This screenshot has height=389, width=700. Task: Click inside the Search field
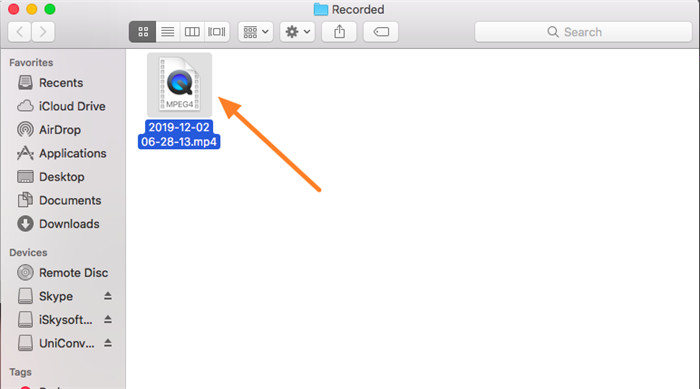583,32
